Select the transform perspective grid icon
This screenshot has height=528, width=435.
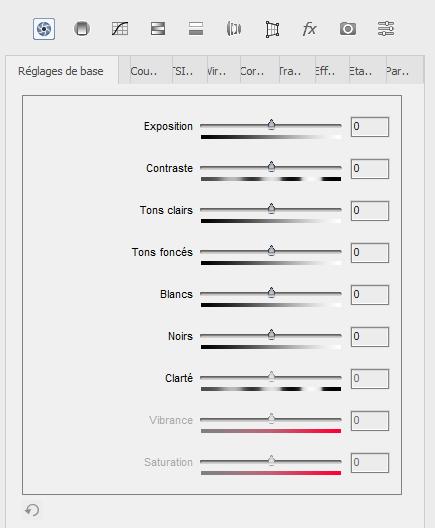pos(272,29)
